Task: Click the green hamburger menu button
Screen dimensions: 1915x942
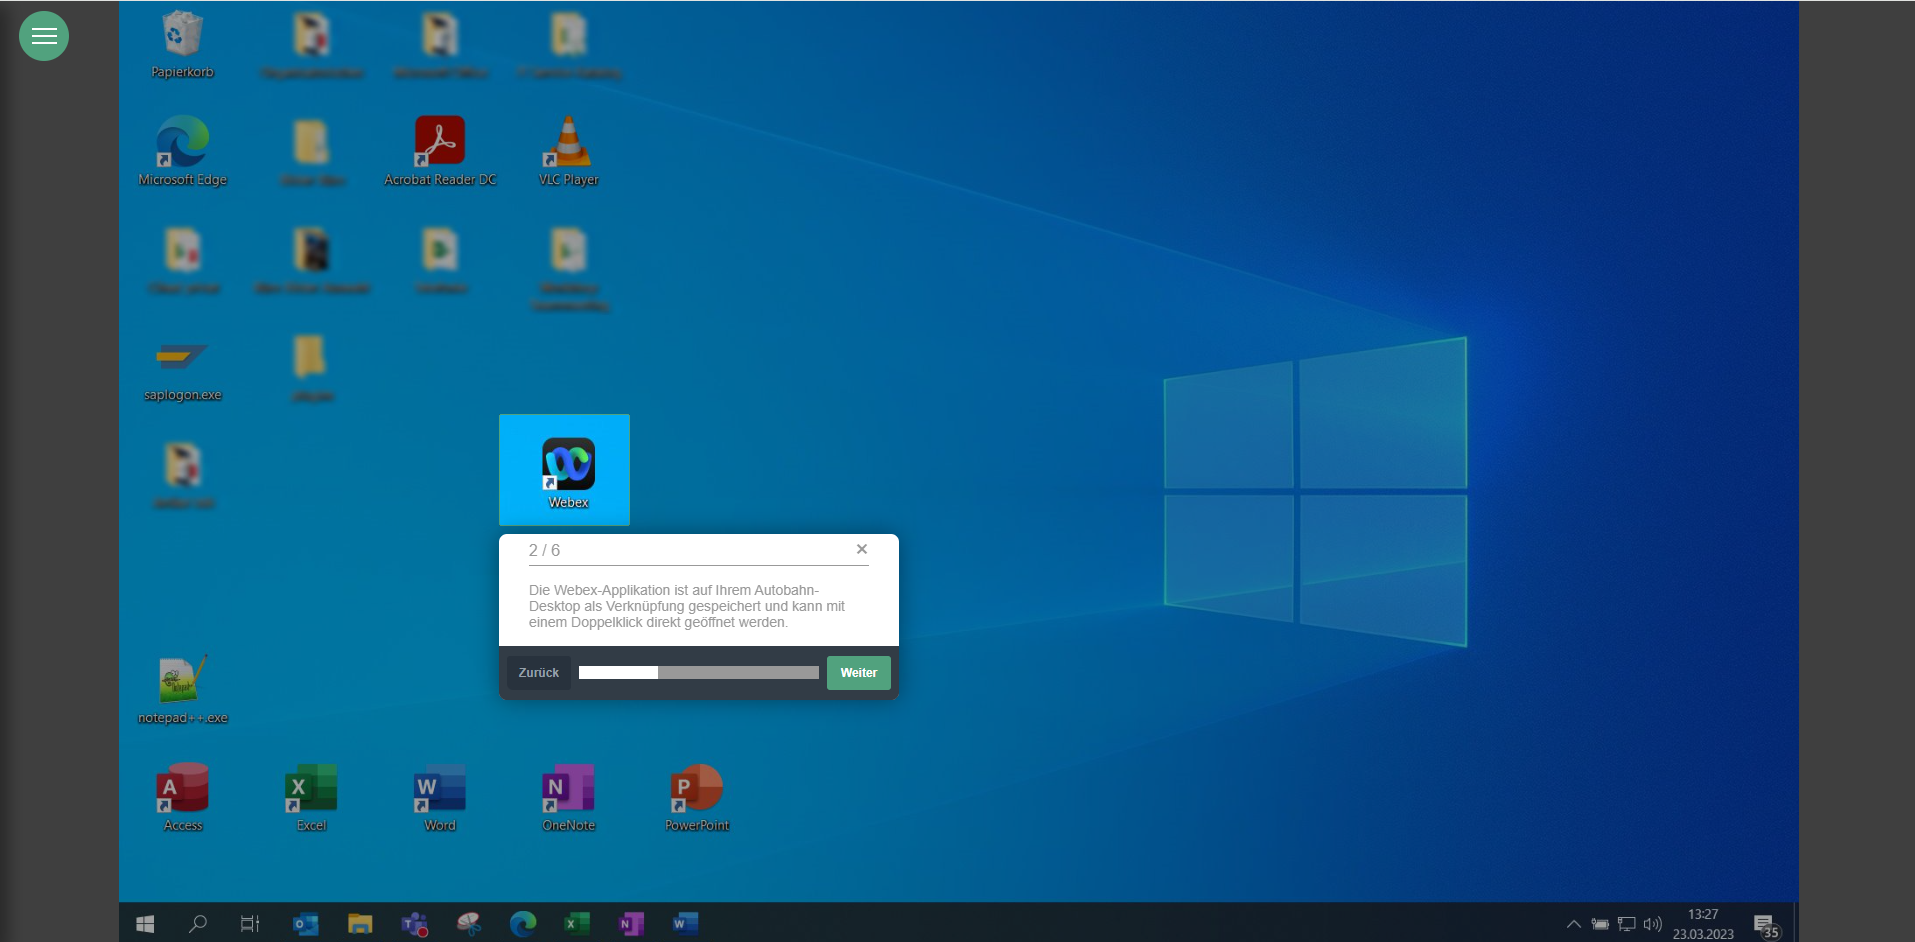Action: click(x=44, y=36)
